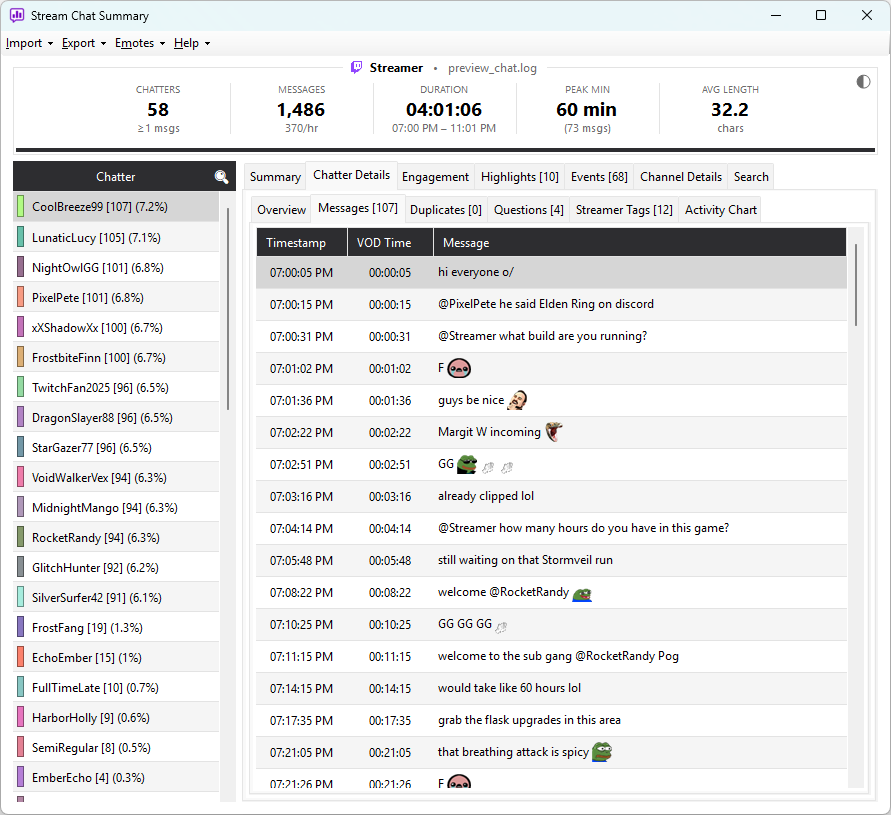Switch to the Engagement tab

click(x=435, y=177)
